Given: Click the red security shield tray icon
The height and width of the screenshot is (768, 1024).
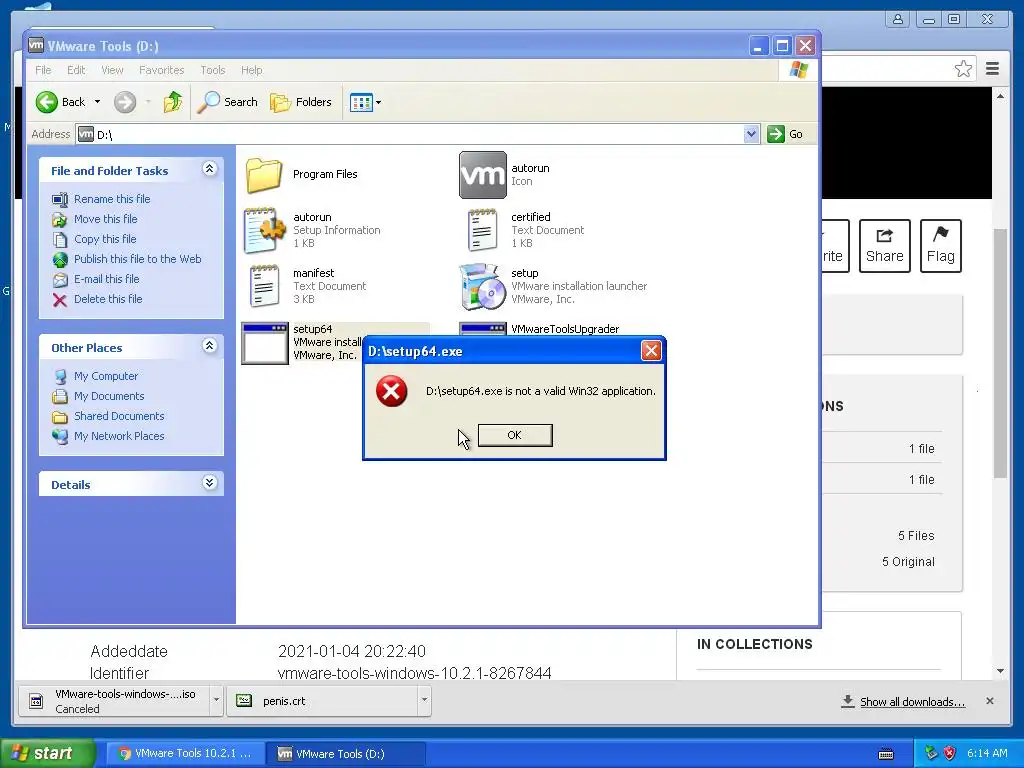Looking at the screenshot, I should (950, 753).
